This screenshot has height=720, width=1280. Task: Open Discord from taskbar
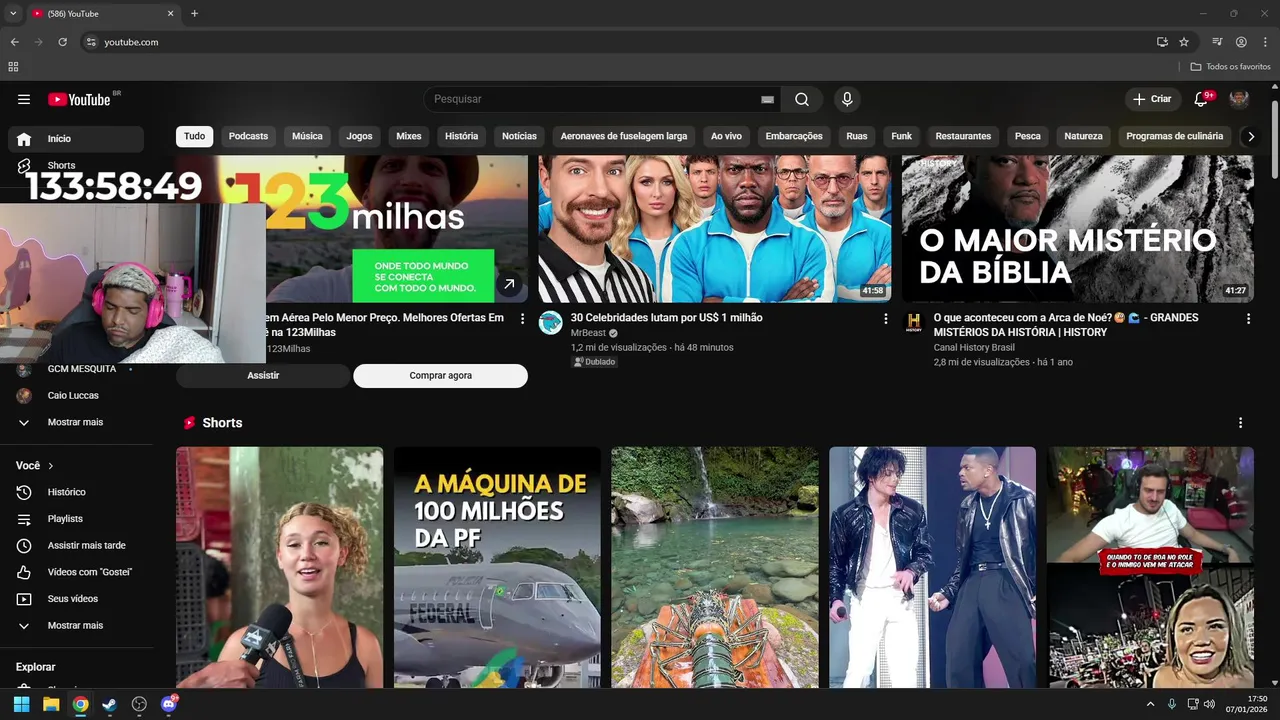168,704
